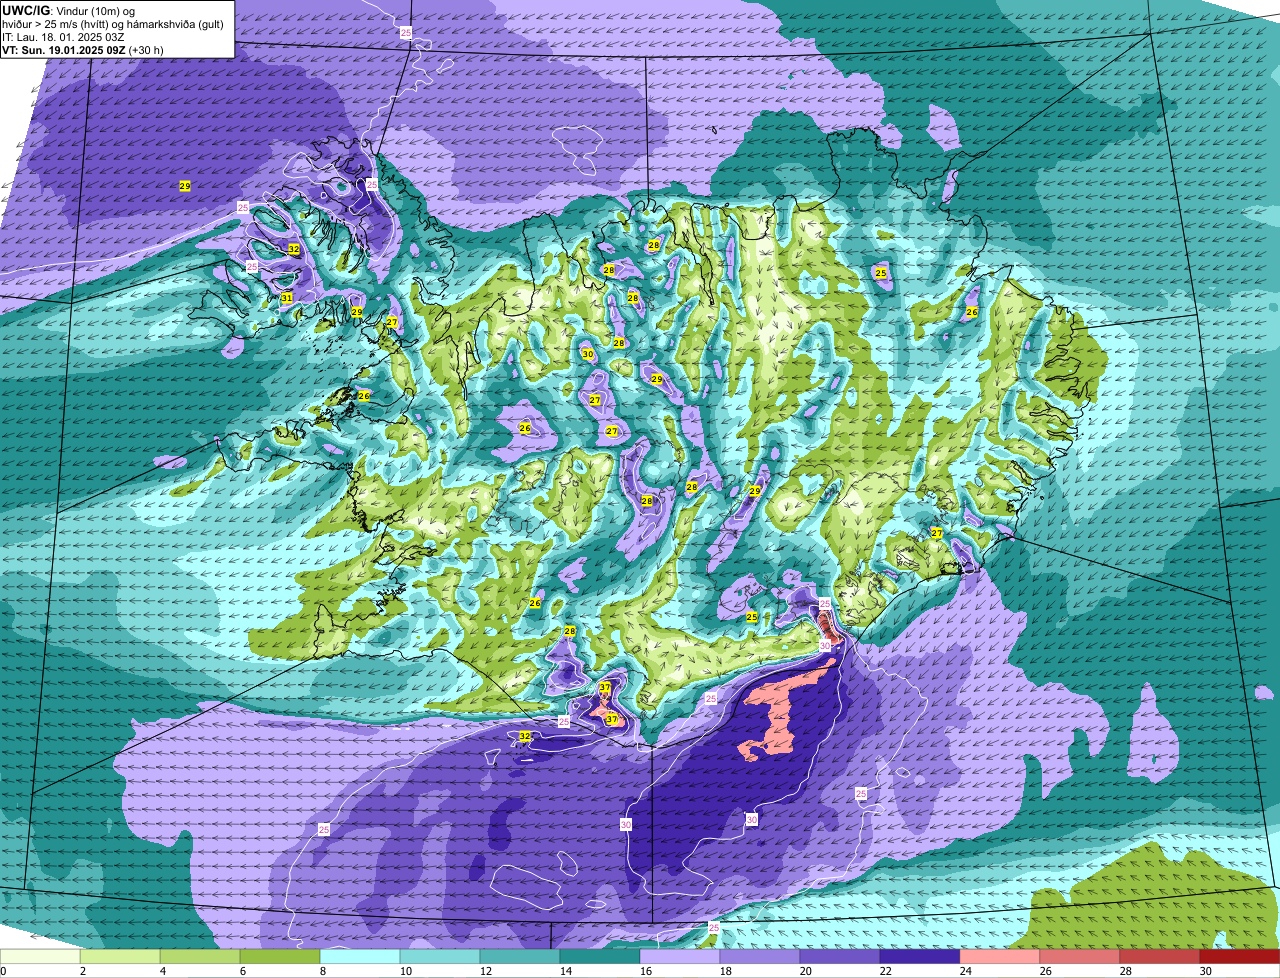Click the legend tick label "24"
This screenshot has width=1280, height=978.
(x=965, y=971)
